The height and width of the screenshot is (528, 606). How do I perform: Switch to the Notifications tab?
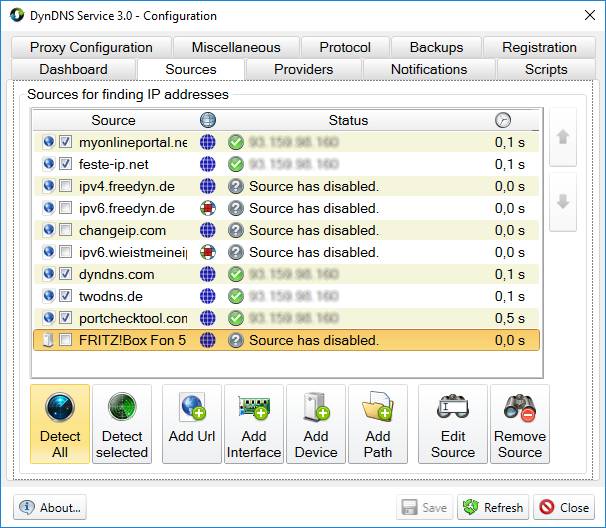pyautogui.click(x=429, y=69)
